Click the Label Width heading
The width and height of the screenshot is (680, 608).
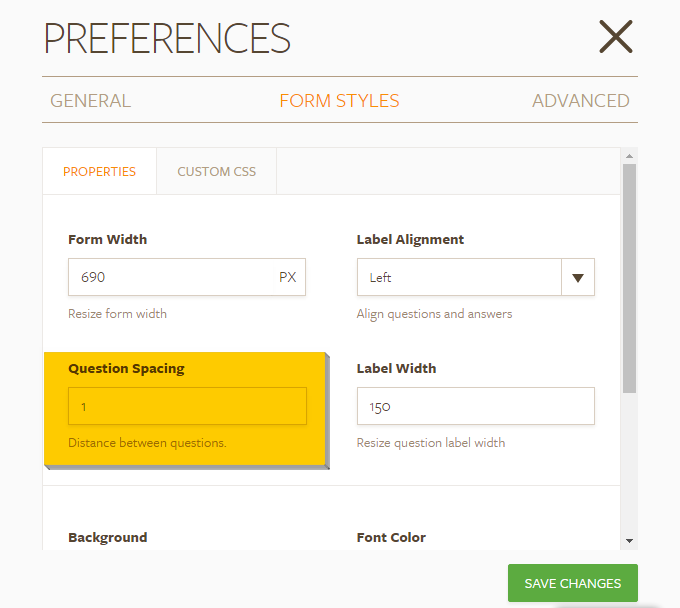pos(396,368)
